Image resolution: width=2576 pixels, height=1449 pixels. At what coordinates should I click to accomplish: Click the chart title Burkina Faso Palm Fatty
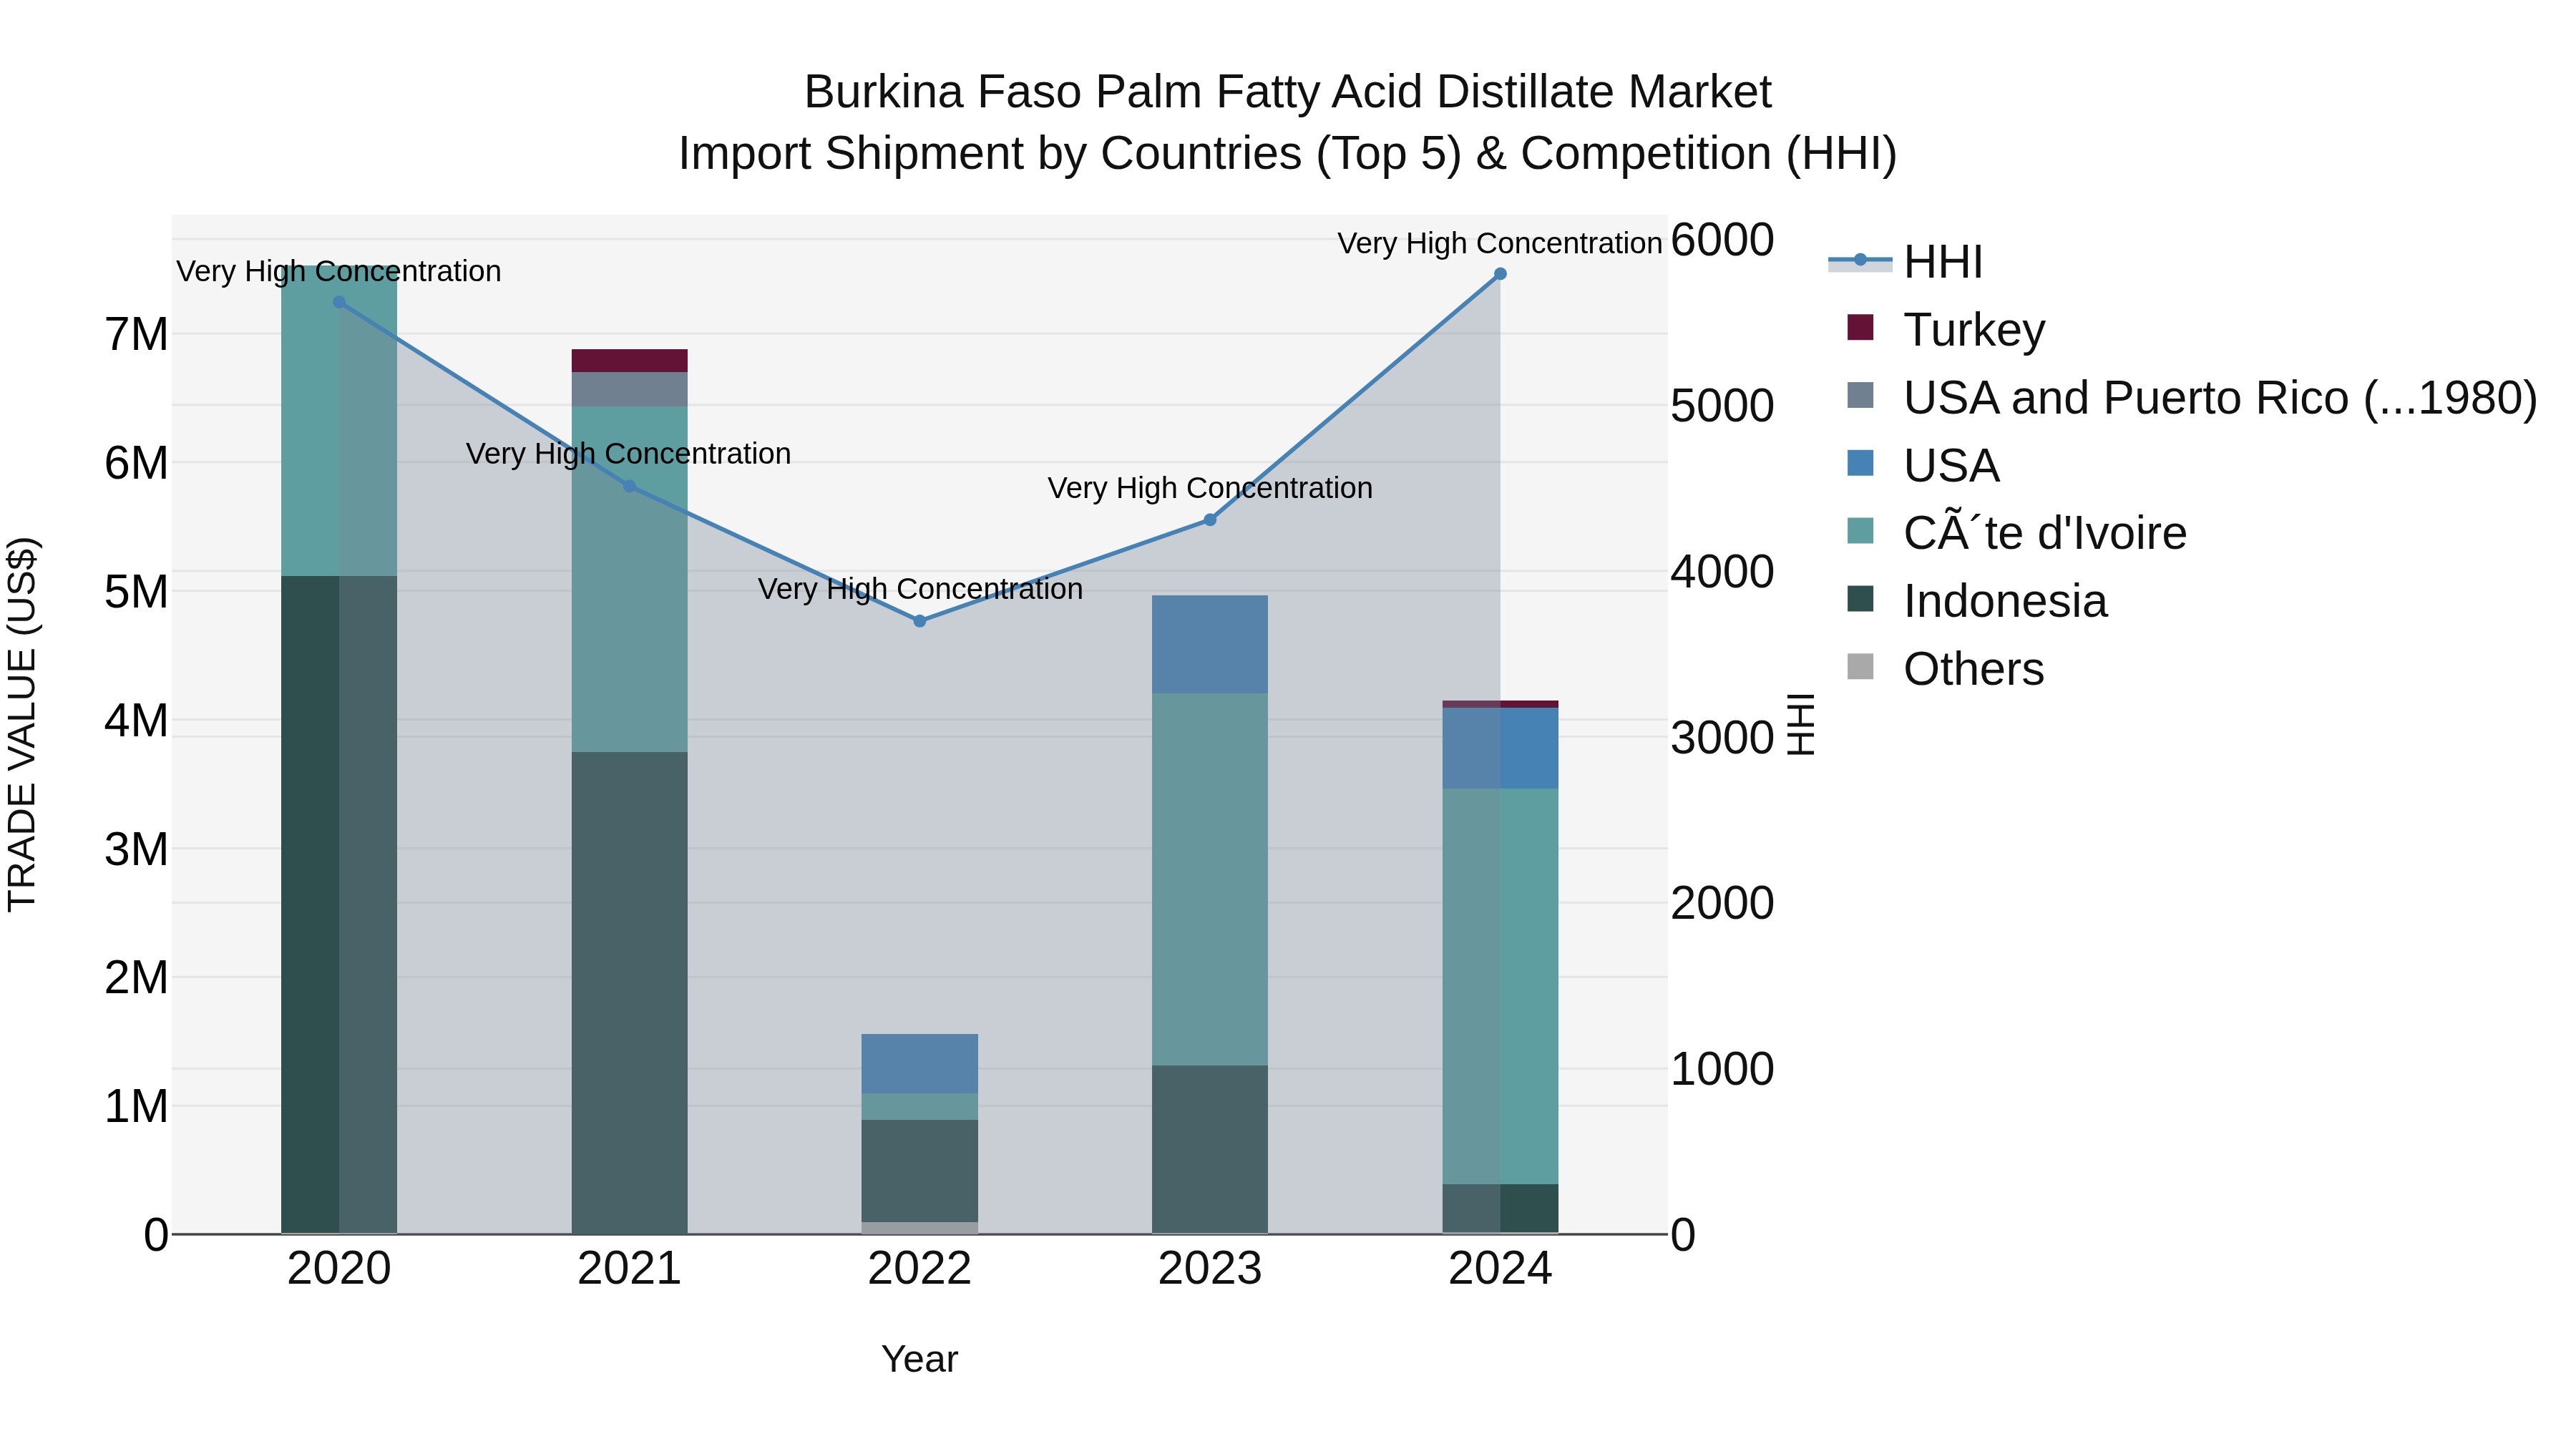click(x=1288, y=92)
